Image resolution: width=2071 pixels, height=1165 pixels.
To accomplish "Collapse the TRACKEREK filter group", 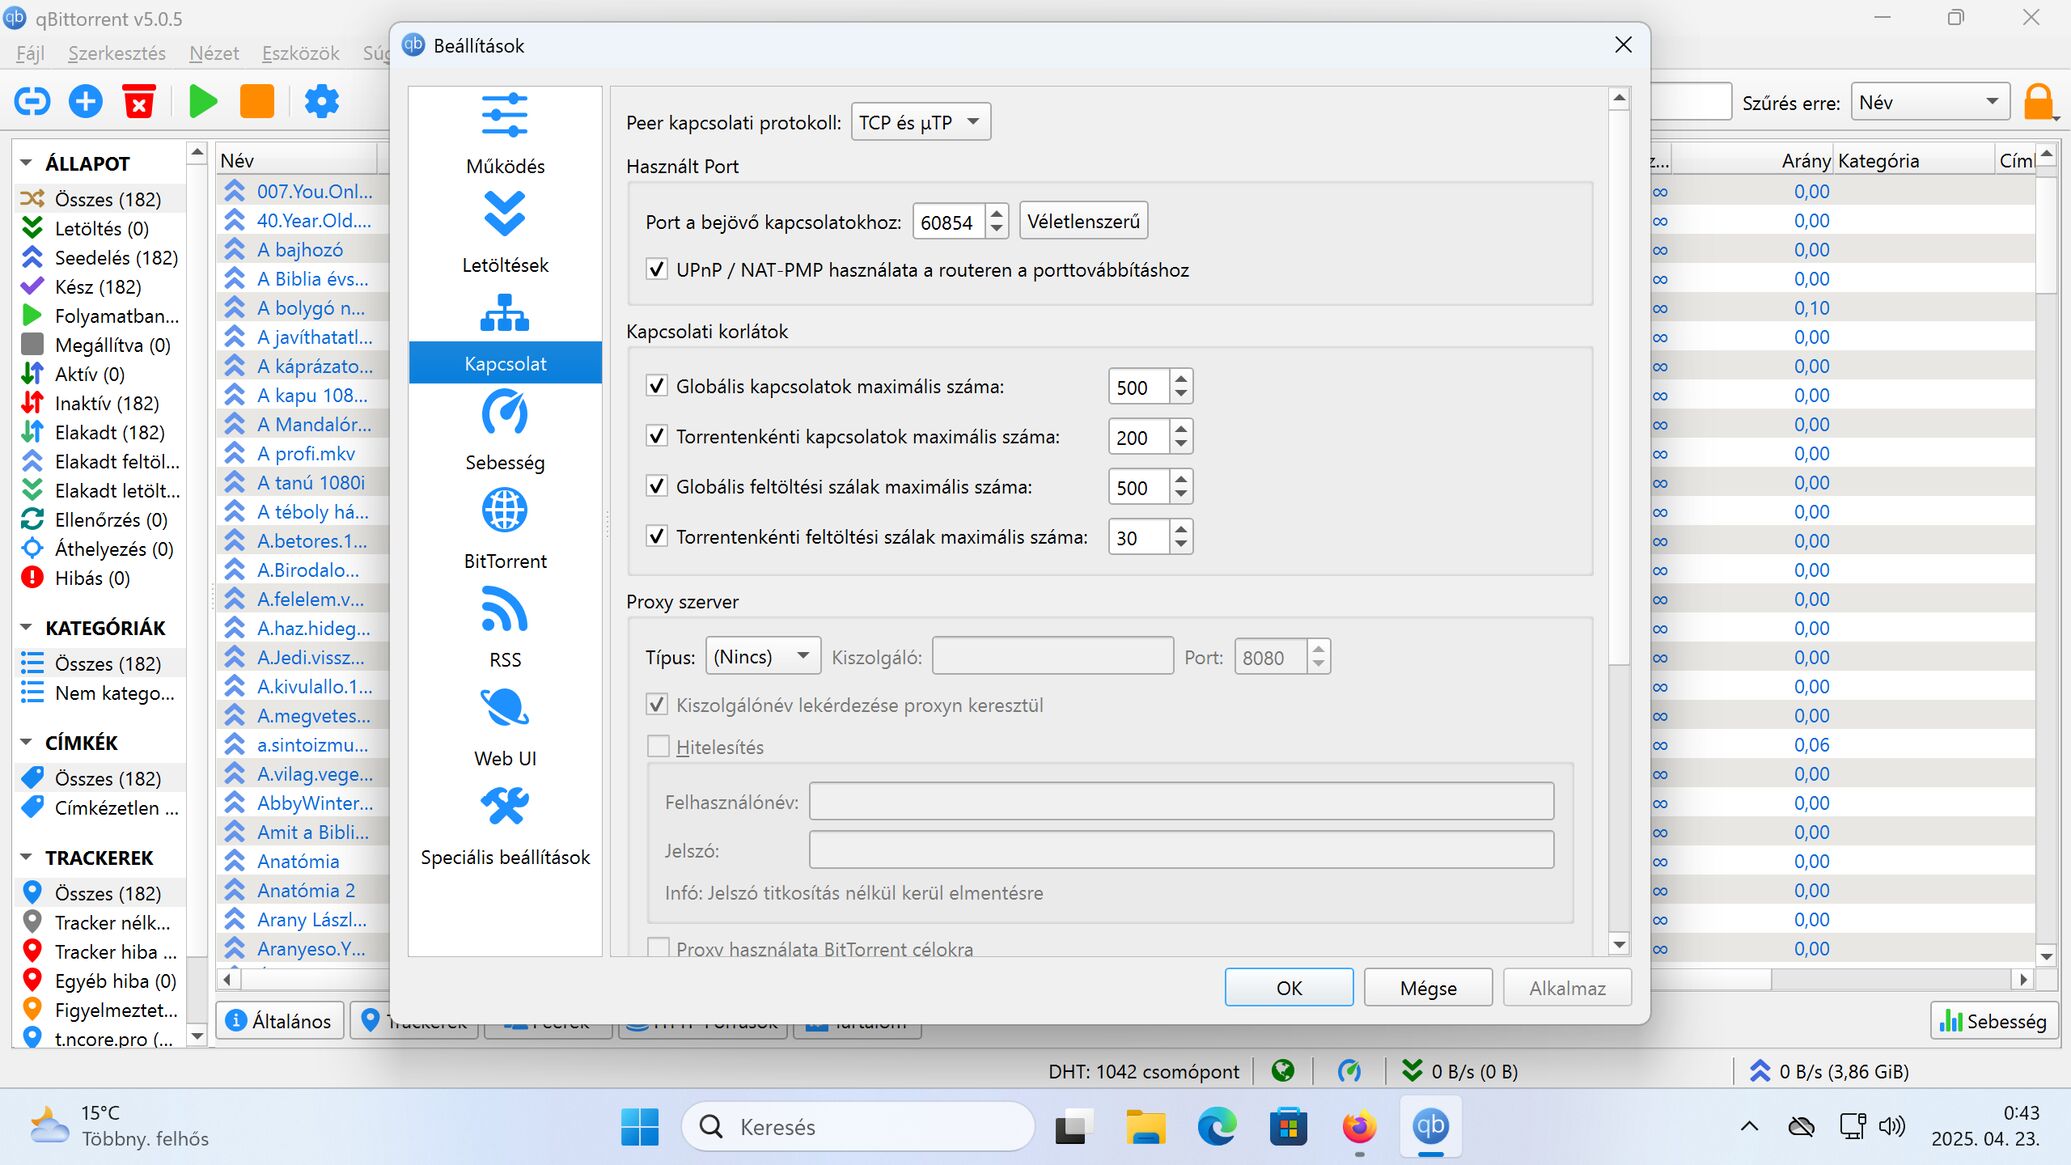I will point(26,858).
